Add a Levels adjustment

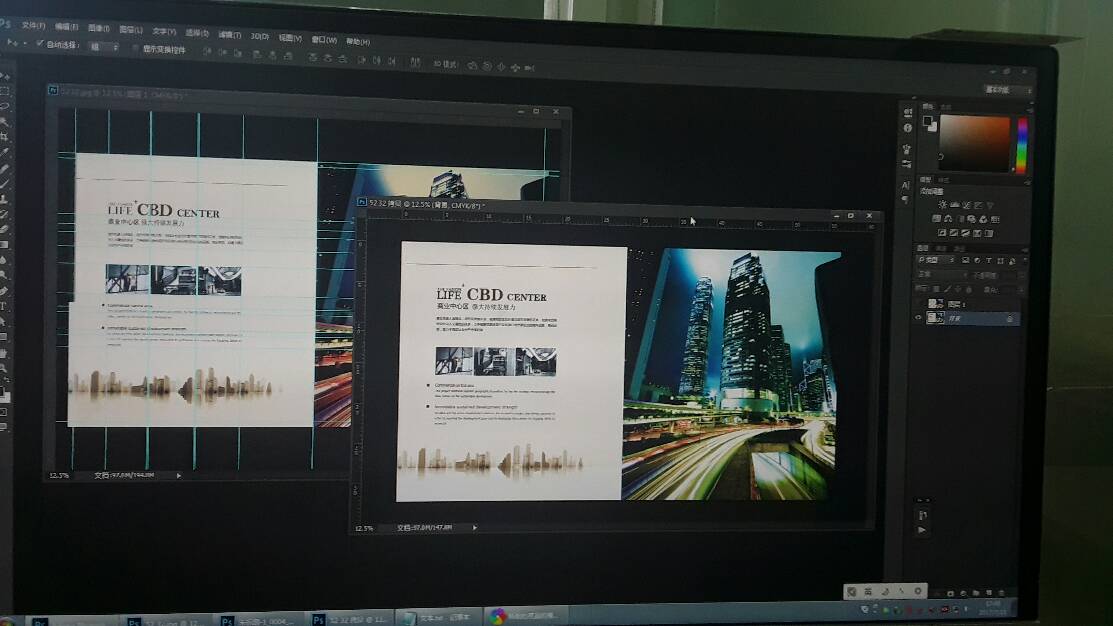[x=954, y=204]
